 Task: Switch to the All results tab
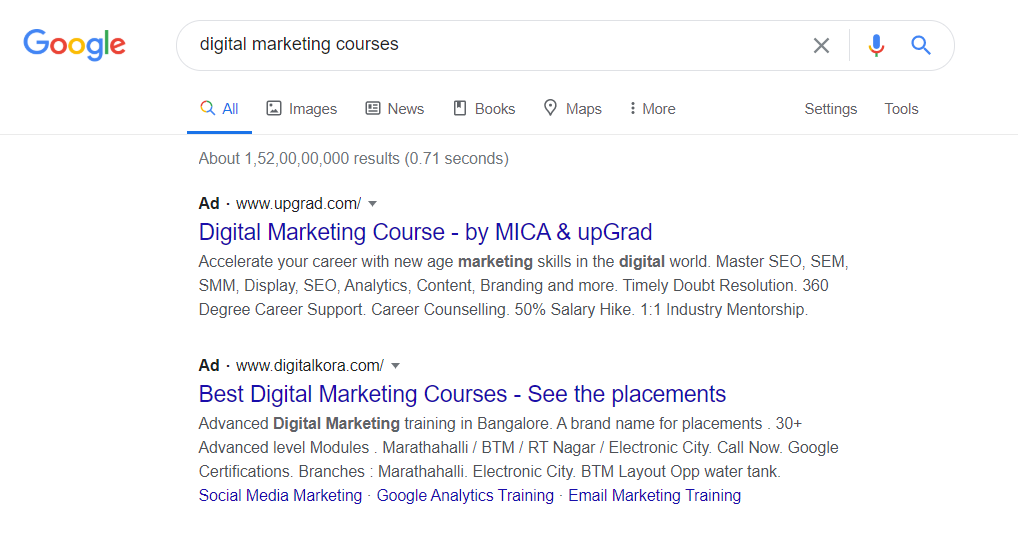click(x=219, y=108)
